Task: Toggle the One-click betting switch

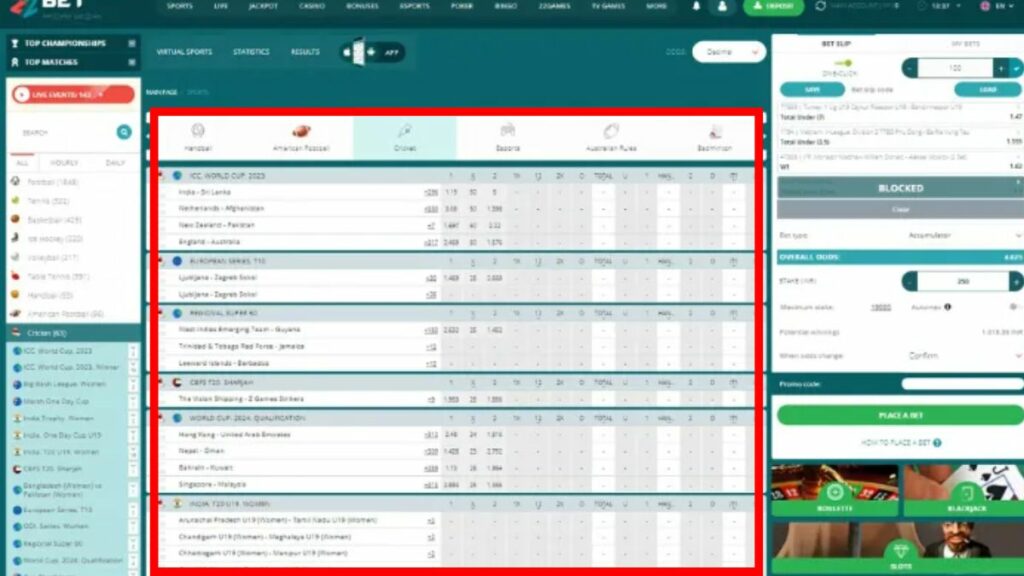Action: pyautogui.click(x=843, y=63)
